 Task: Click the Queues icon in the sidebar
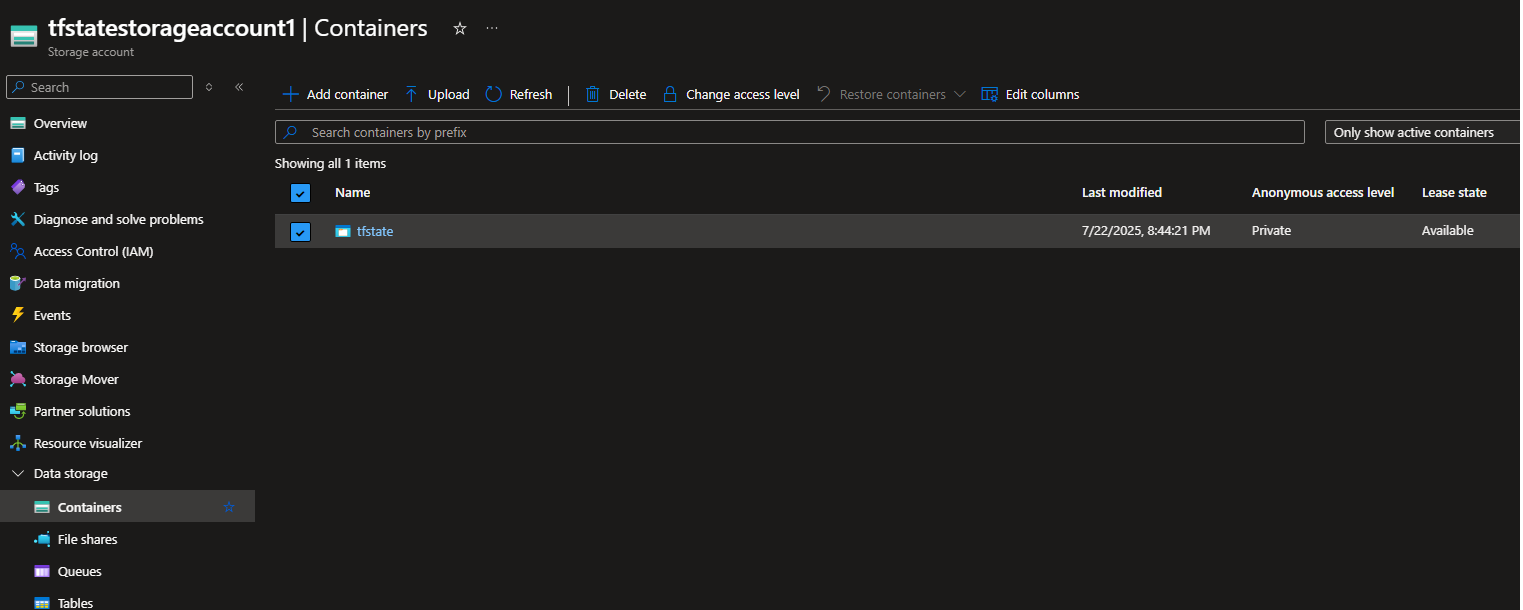coord(41,572)
